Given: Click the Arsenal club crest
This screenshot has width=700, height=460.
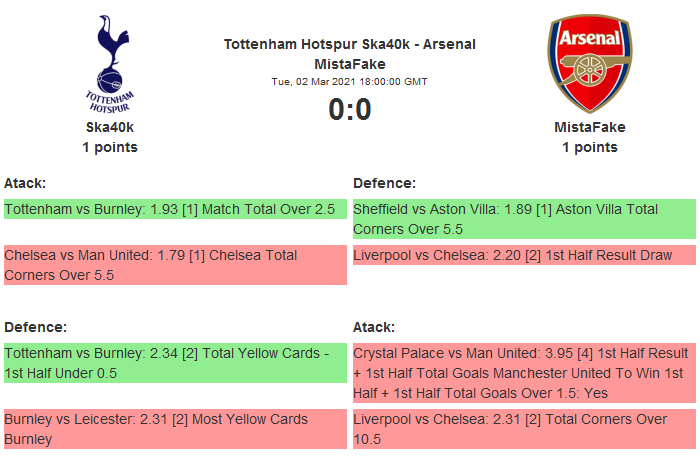Looking at the screenshot, I should (589, 62).
